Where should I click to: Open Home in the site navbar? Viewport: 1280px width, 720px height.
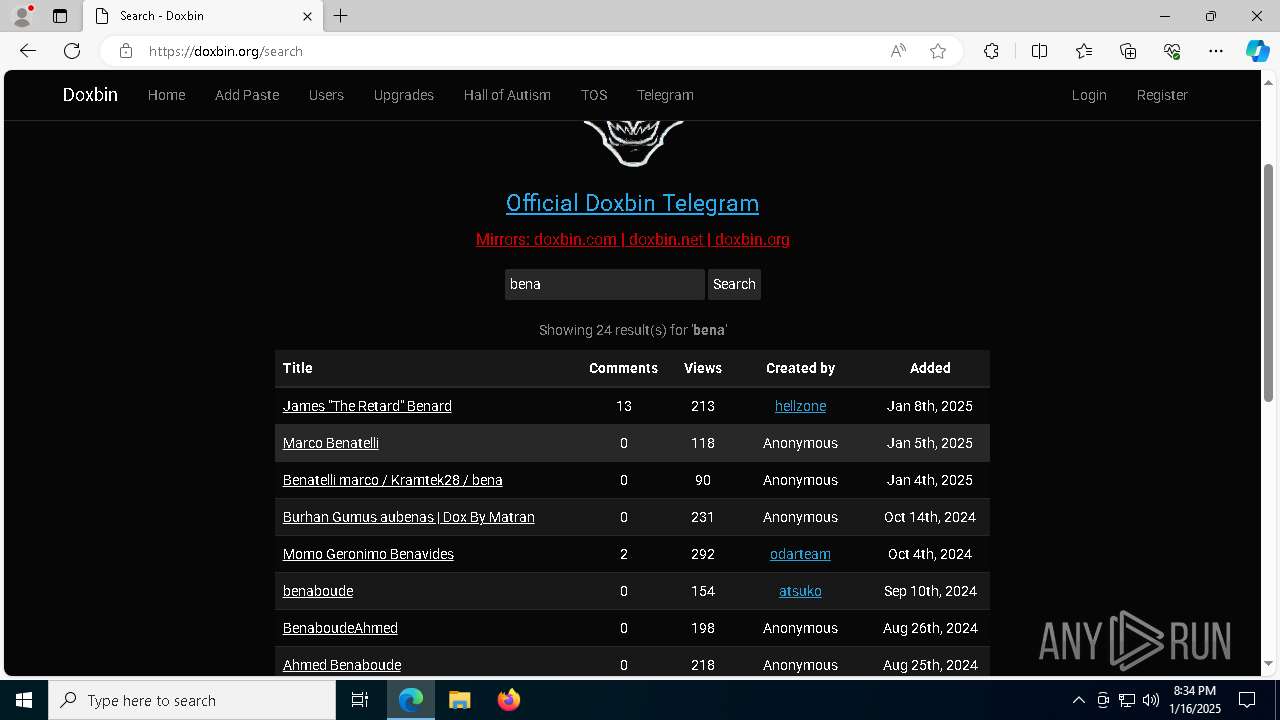point(166,95)
